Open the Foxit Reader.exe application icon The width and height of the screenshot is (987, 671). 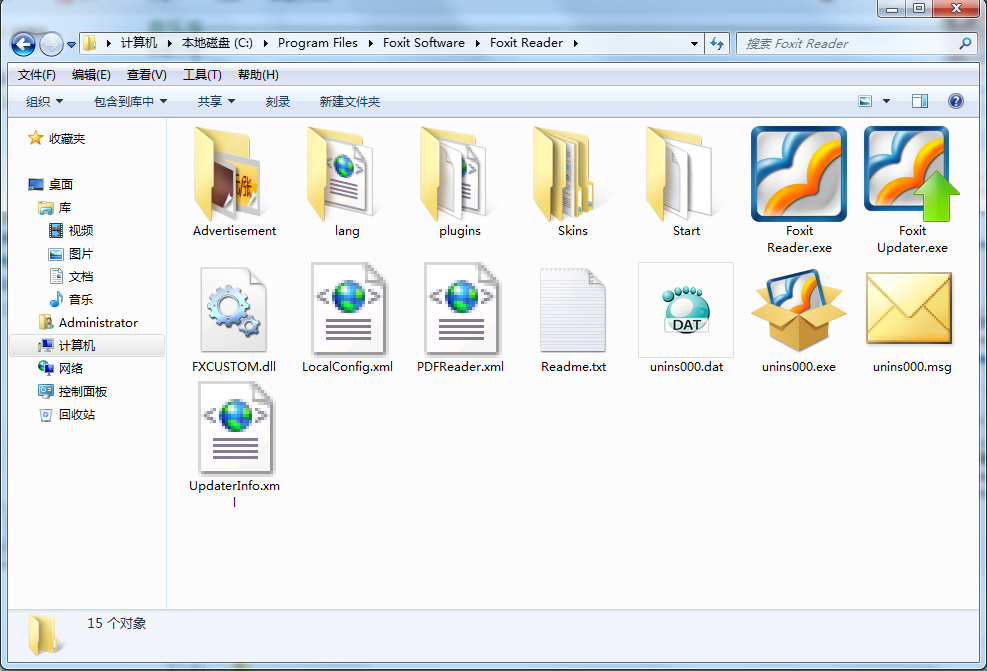coord(798,174)
